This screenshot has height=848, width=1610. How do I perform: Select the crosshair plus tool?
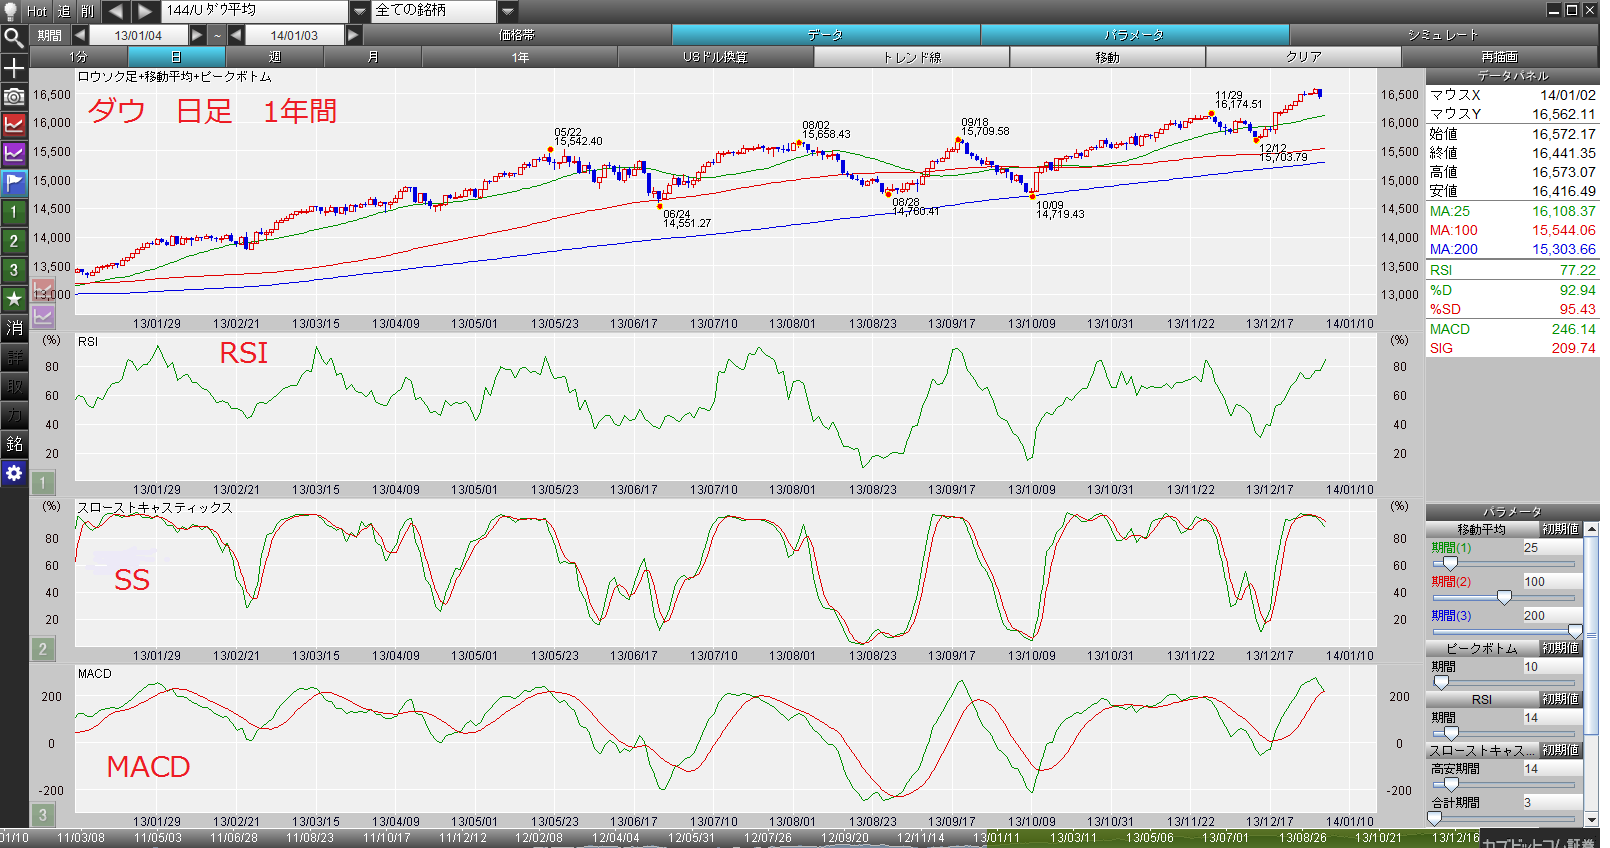(14, 67)
